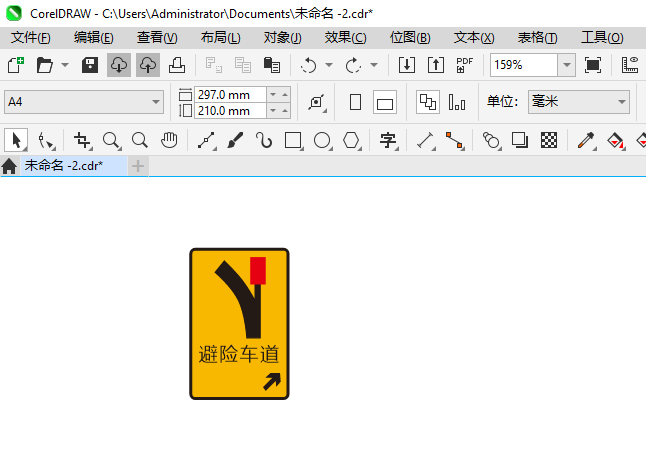
Task: Toggle the All pages button
Action: click(428, 102)
